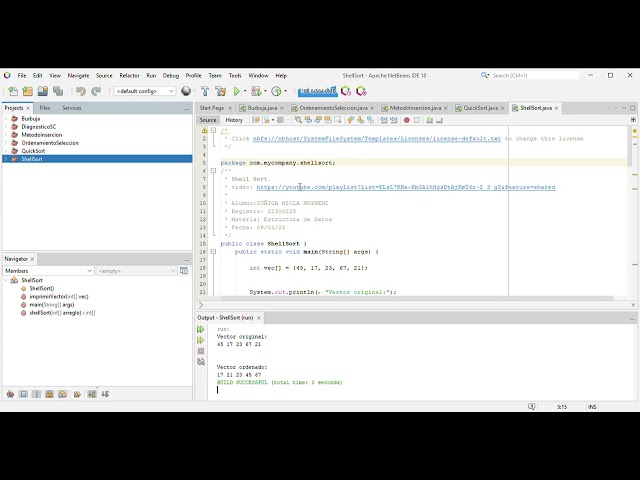
Task: Expand the Burbuja project node
Action: pyautogui.click(x=6, y=118)
